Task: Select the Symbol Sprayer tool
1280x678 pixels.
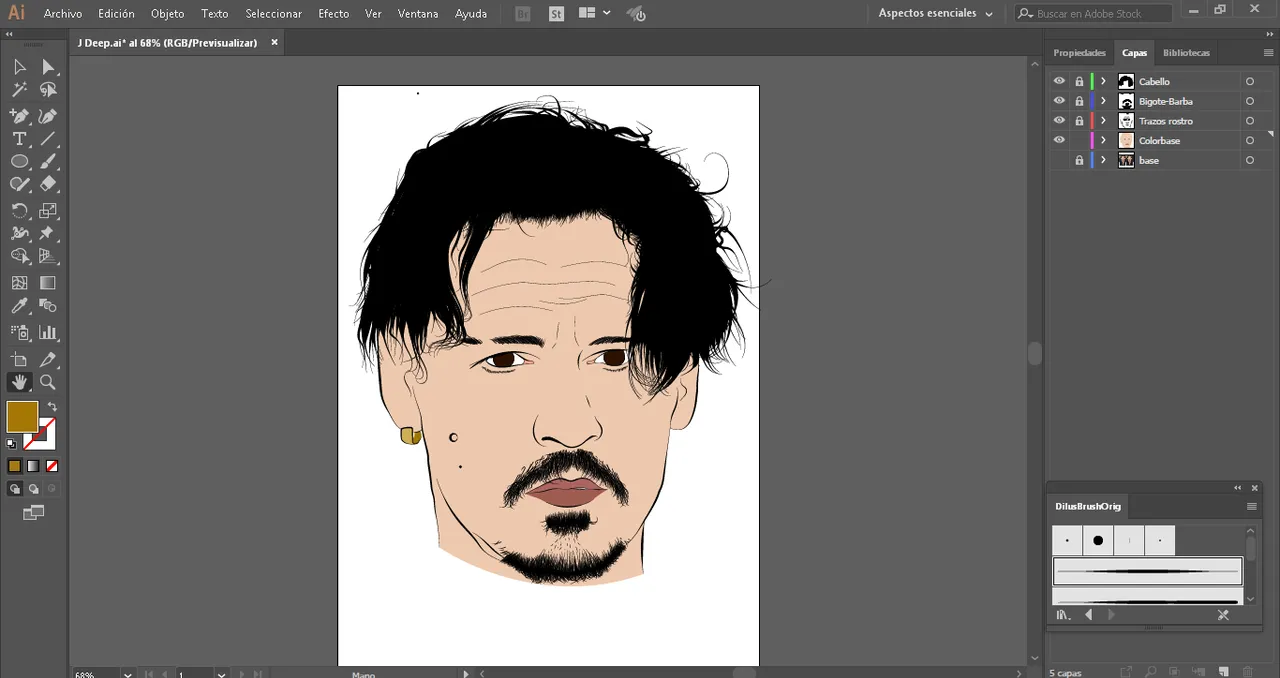Action: [x=19, y=332]
